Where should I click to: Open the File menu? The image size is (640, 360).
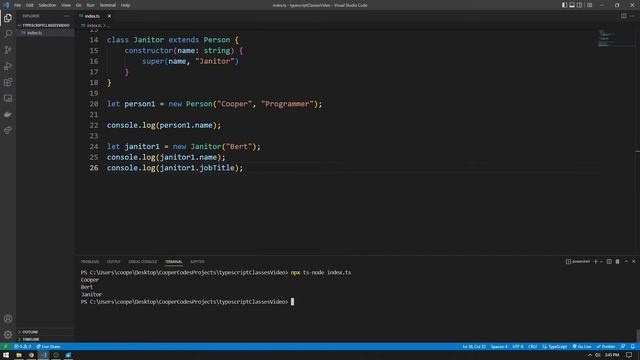click(17, 5)
